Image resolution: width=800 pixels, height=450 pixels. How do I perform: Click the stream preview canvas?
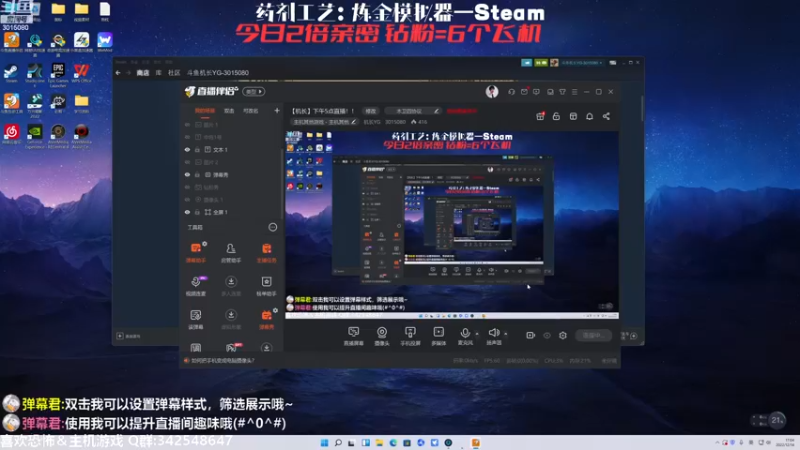tap(452, 225)
